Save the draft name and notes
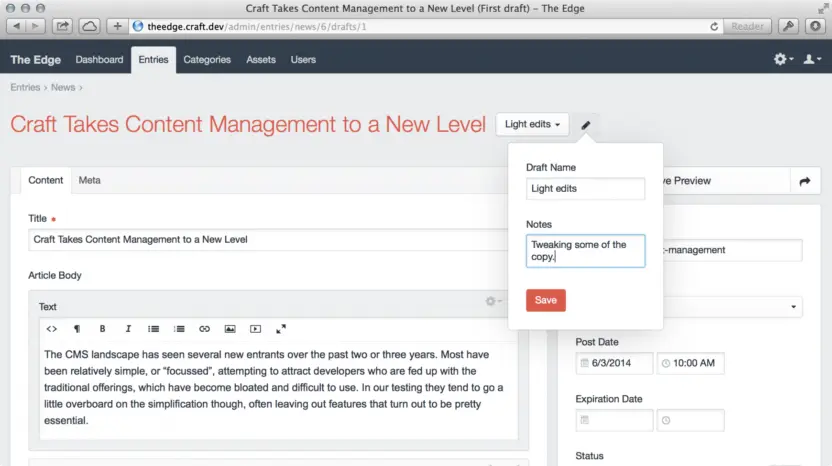Image resolution: width=832 pixels, height=466 pixels. click(545, 300)
